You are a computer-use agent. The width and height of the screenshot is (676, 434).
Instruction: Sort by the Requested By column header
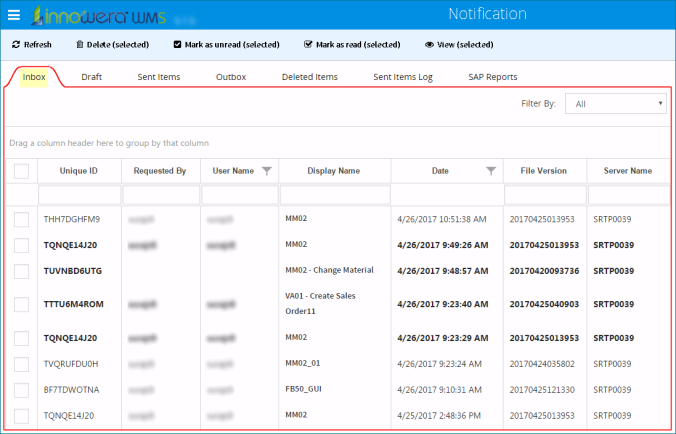point(160,171)
